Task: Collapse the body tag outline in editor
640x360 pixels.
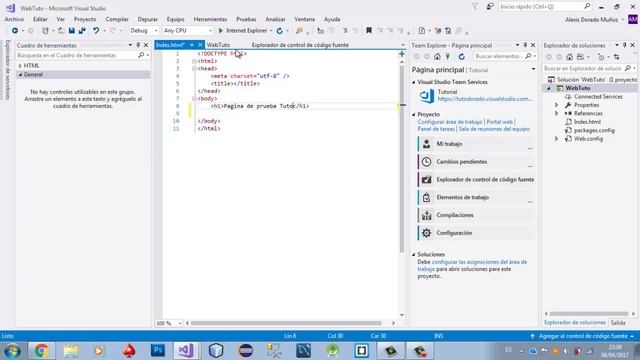Action: point(194,98)
